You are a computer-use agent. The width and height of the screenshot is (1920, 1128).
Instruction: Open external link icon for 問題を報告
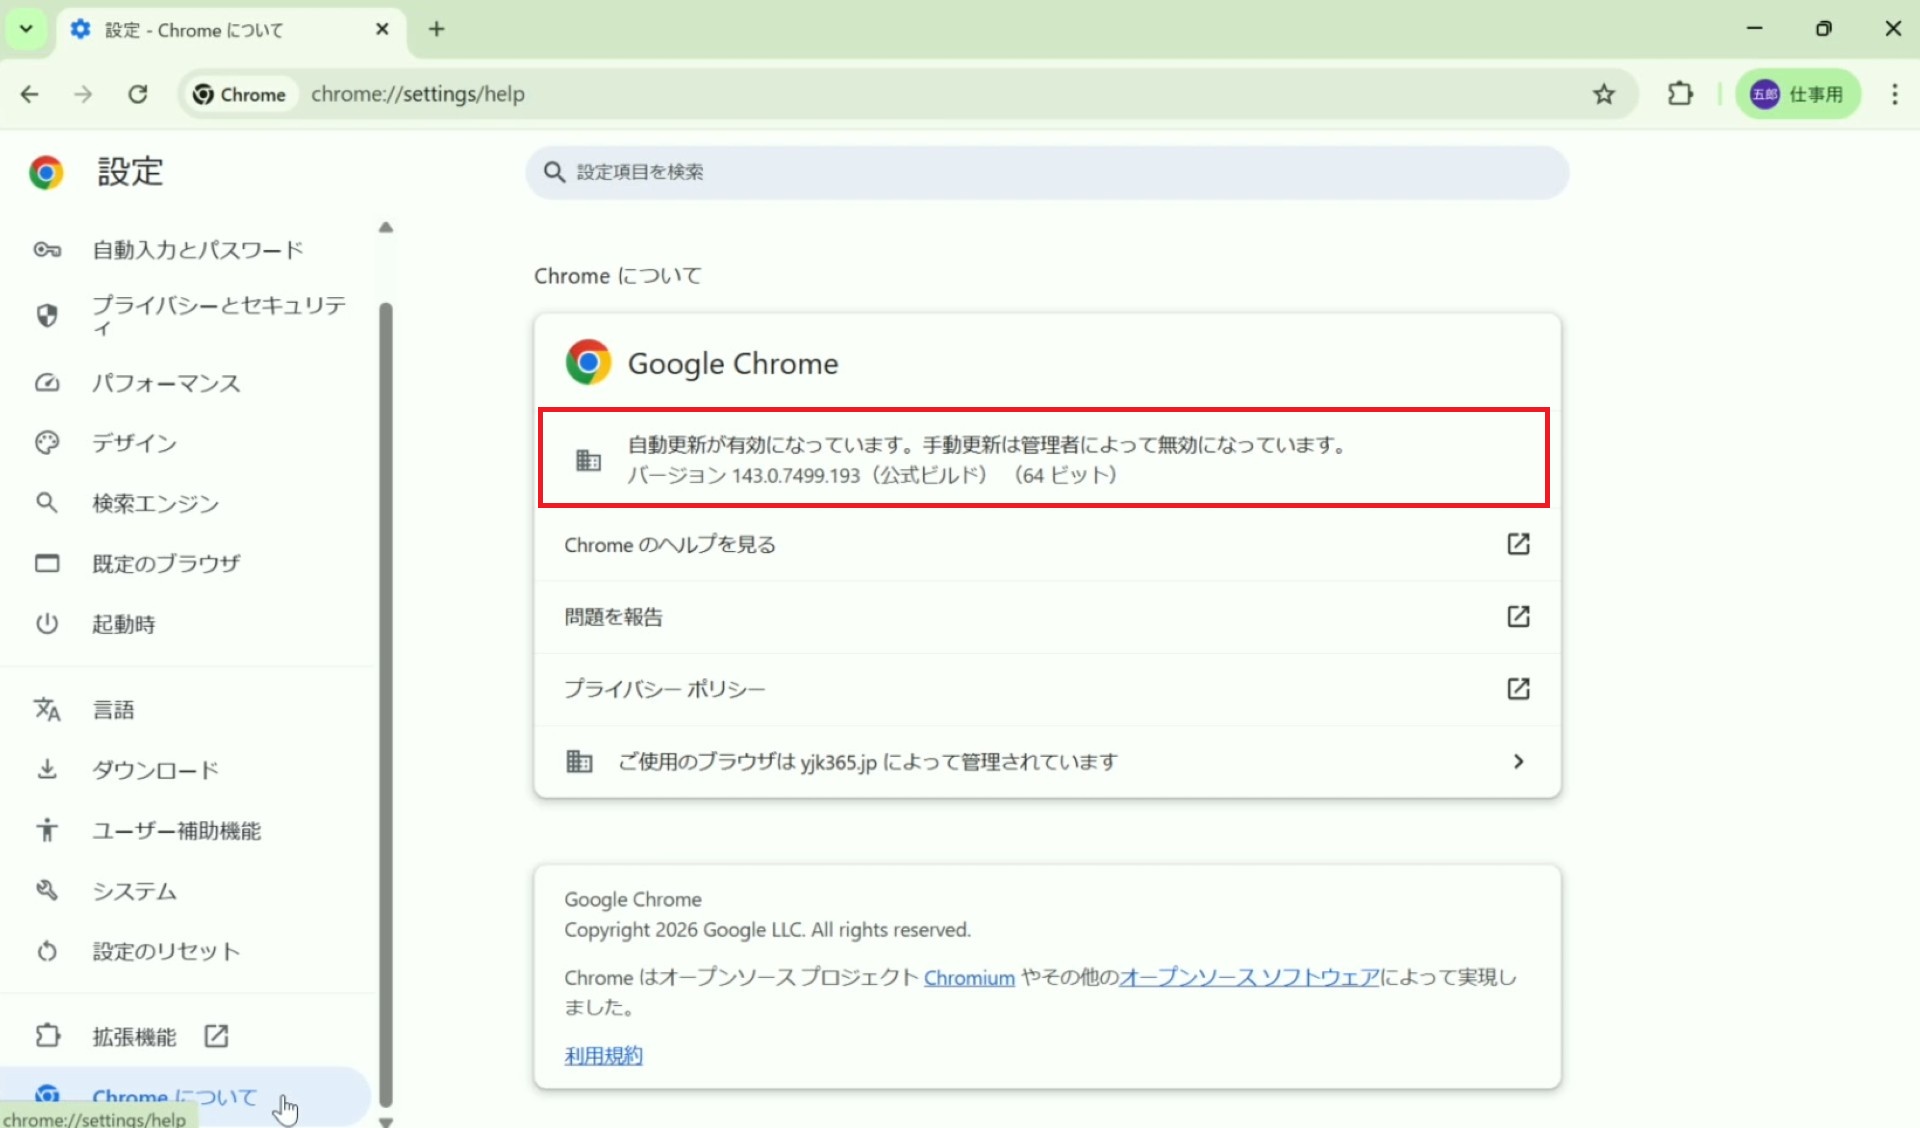click(1518, 616)
